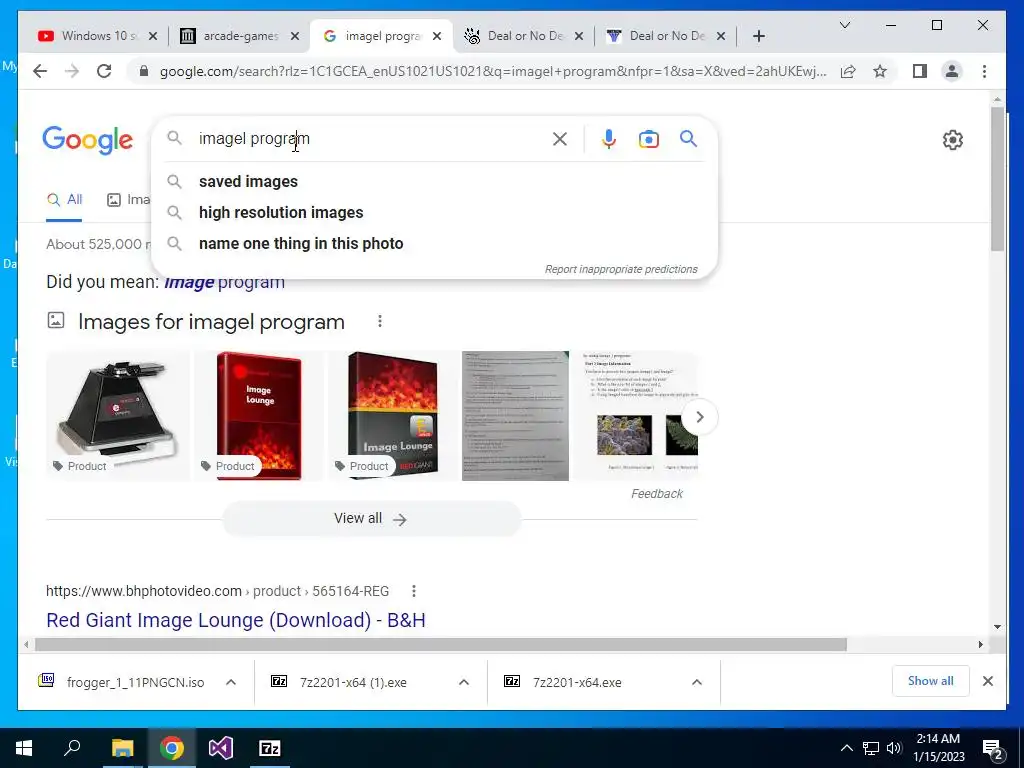Reload the current page
1024x768 pixels.
(104, 71)
